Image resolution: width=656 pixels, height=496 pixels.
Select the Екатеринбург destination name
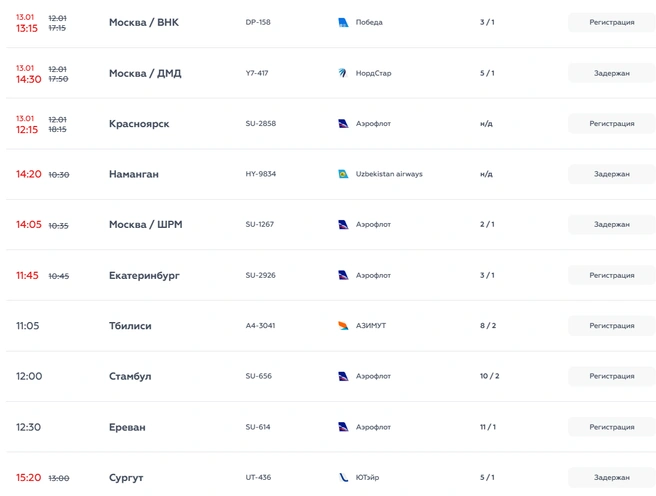point(144,275)
